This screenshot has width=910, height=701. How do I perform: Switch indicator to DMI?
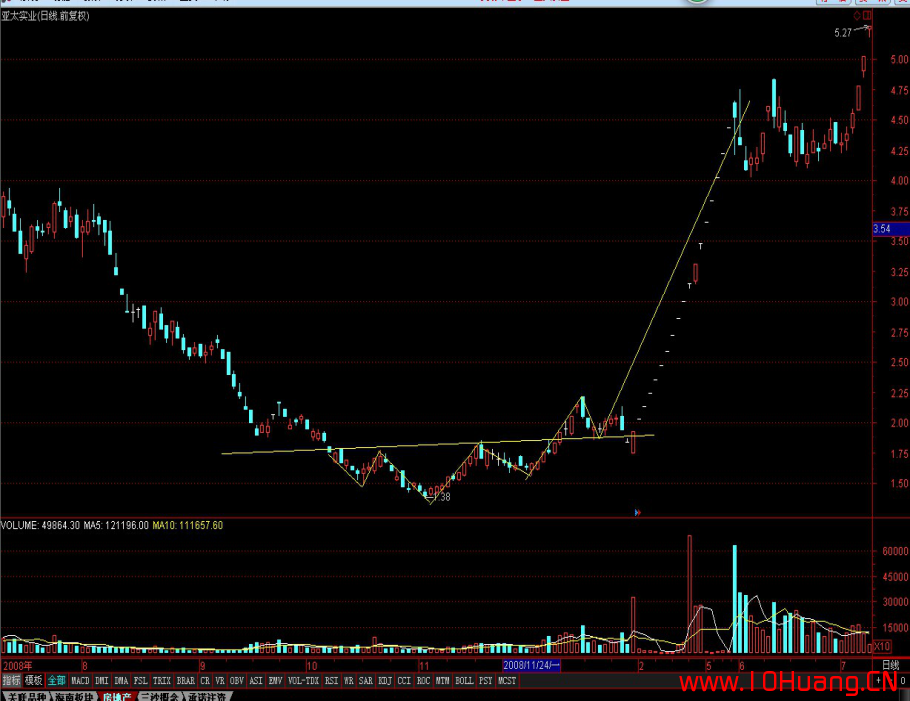pyautogui.click(x=102, y=680)
